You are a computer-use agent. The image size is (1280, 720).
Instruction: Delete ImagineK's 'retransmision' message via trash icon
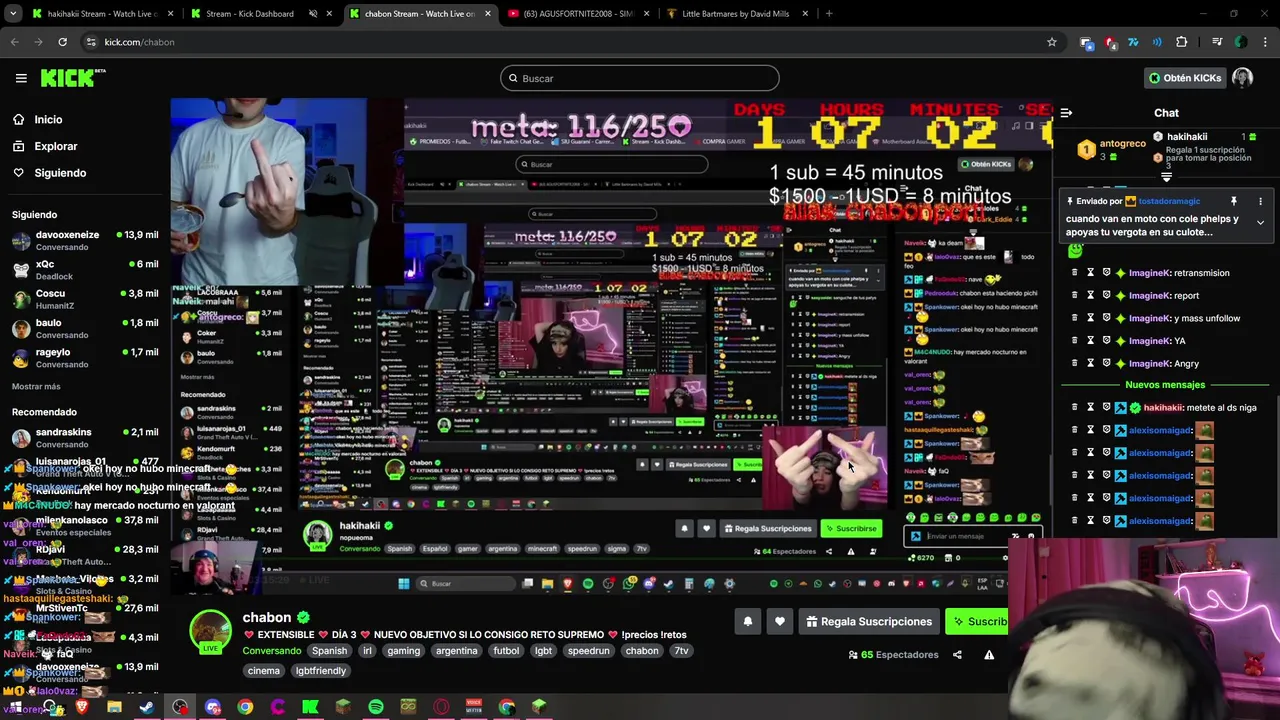[x=1075, y=273]
